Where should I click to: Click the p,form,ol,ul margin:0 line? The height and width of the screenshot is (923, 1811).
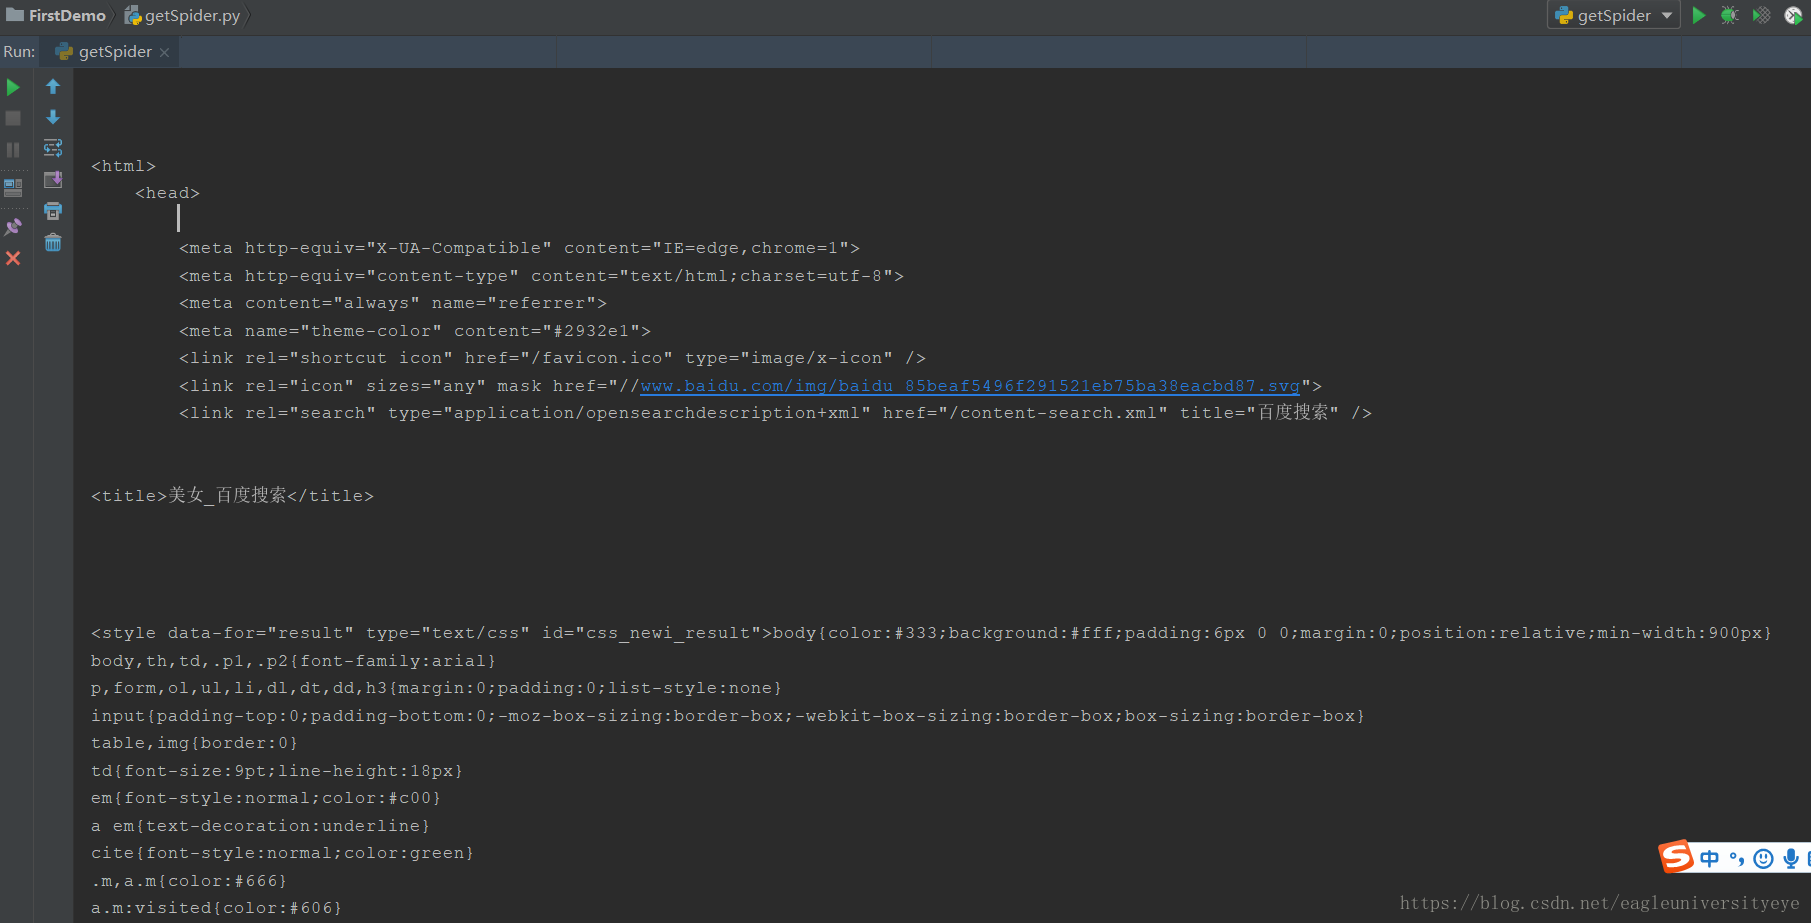[436, 688]
